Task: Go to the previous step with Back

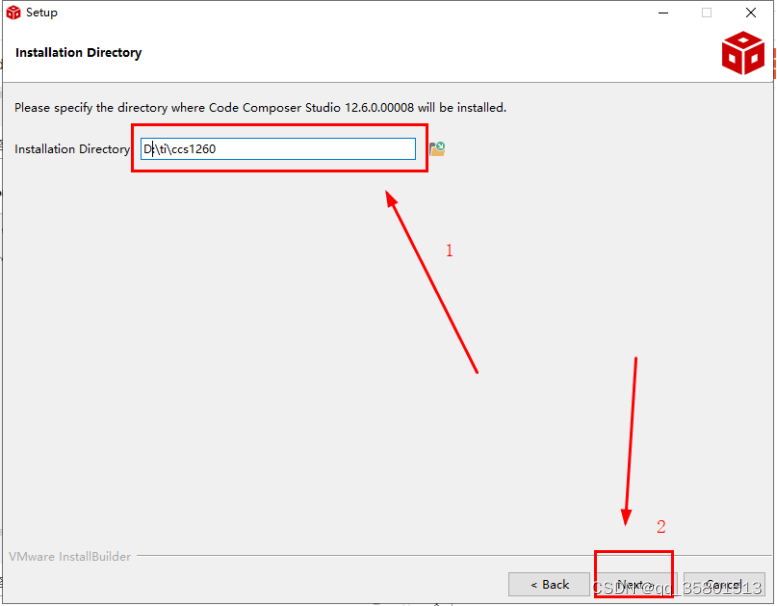Action: (549, 585)
